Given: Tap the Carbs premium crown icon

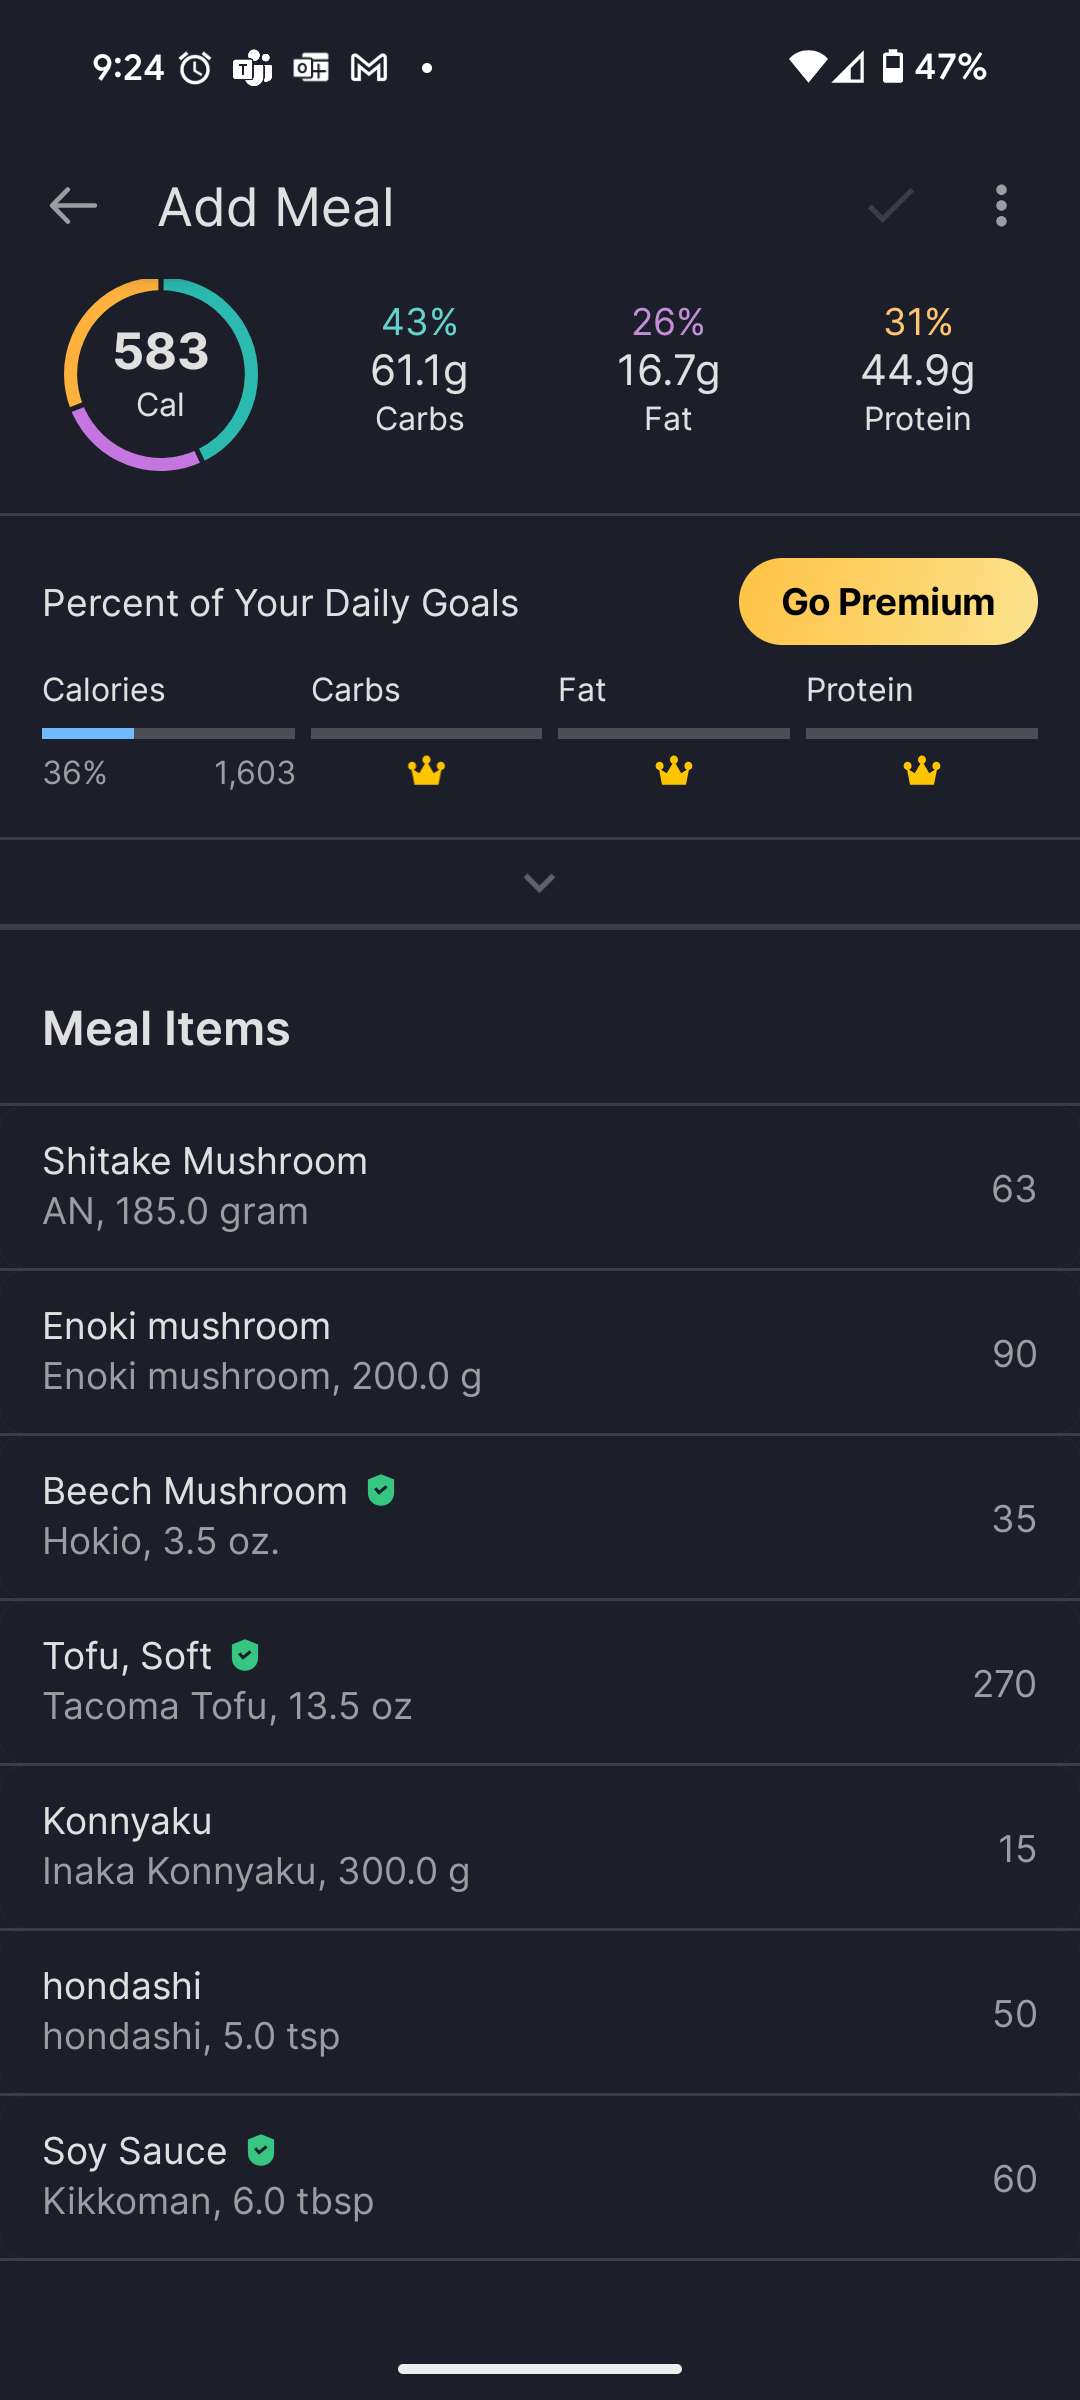Looking at the screenshot, I should tap(426, 771).
